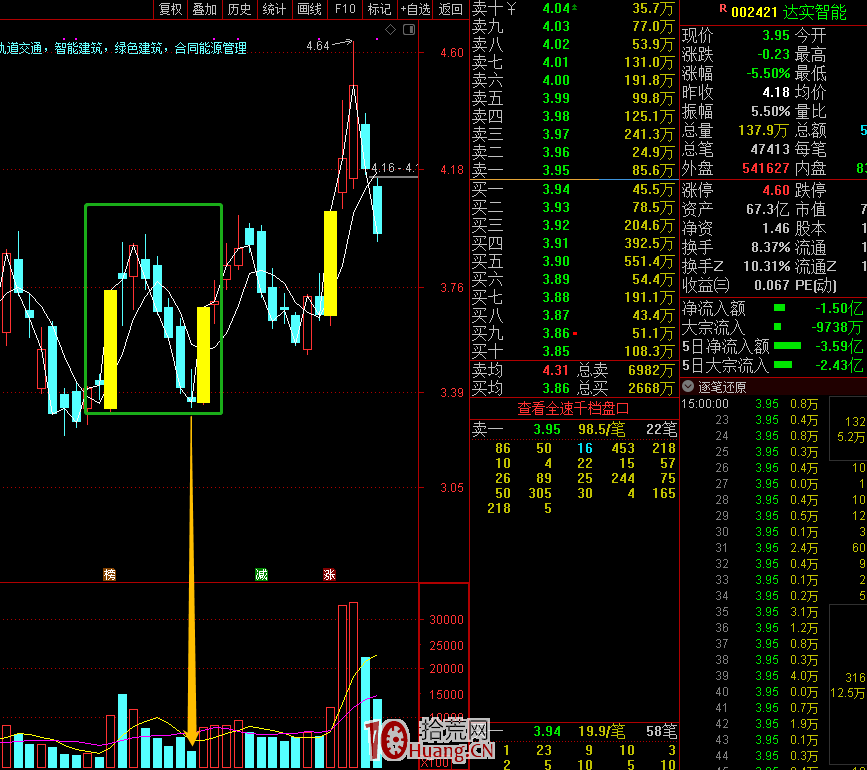Image resolution: width=867 pixels, height=770 pixels.
Task: Click the 5日大宗流入 green bar indicator
Action: point(783,365)
